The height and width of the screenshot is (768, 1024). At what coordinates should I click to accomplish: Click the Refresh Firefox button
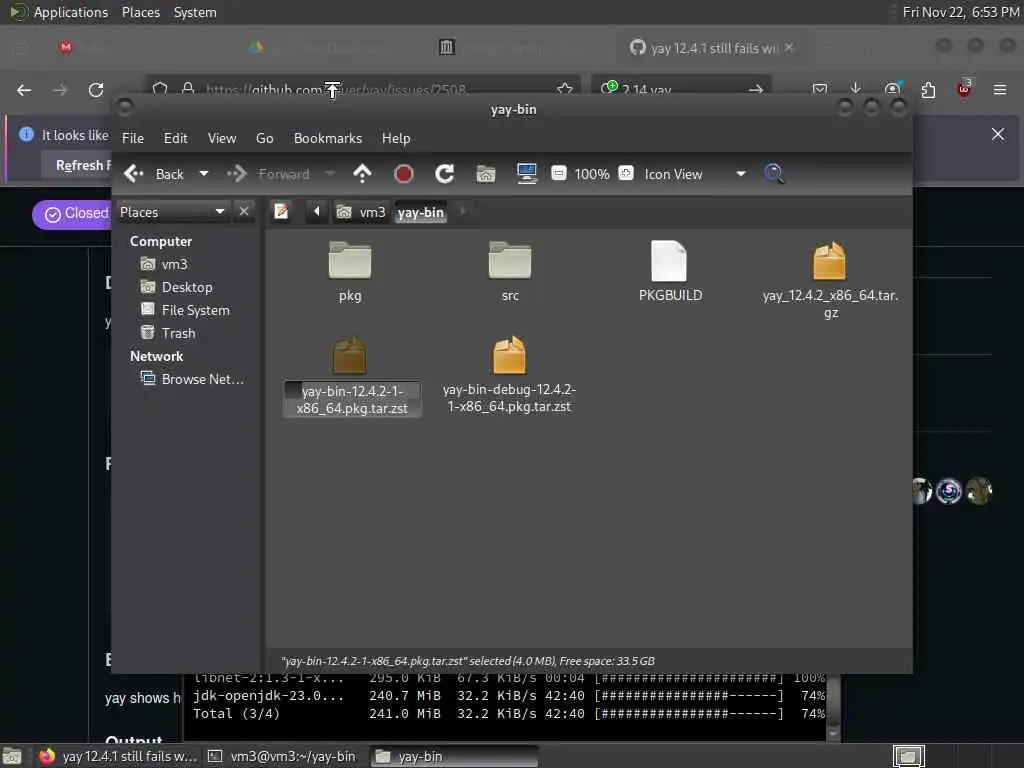(78, 165)
